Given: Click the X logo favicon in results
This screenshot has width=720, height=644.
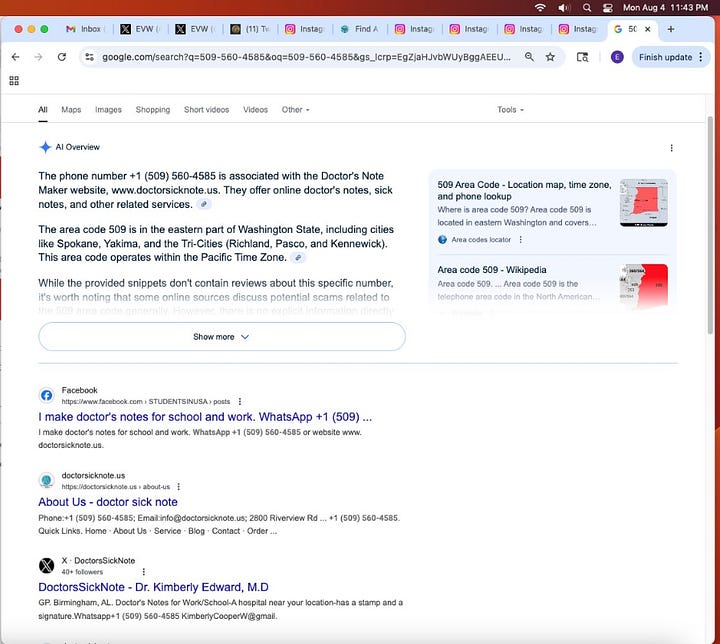Looking at the screenshot, I should (x=46, y=565).
